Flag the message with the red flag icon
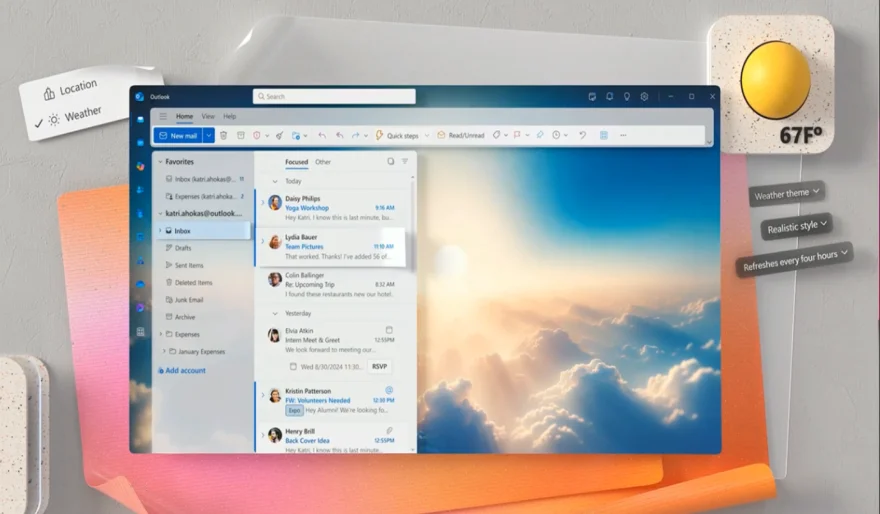The width and height of the screenshot is (880, 514). point(517,135)
